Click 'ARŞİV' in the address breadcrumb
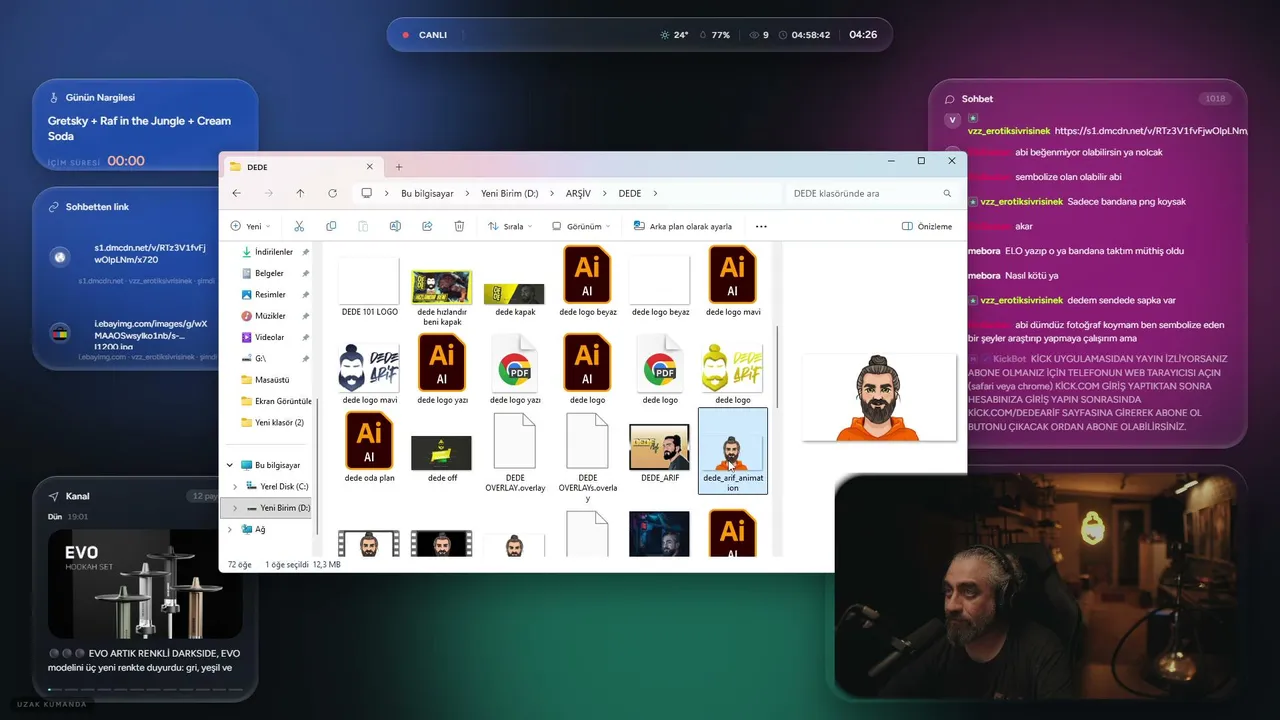This screenshot has height=720, width=1280. [x=579, y=193]
